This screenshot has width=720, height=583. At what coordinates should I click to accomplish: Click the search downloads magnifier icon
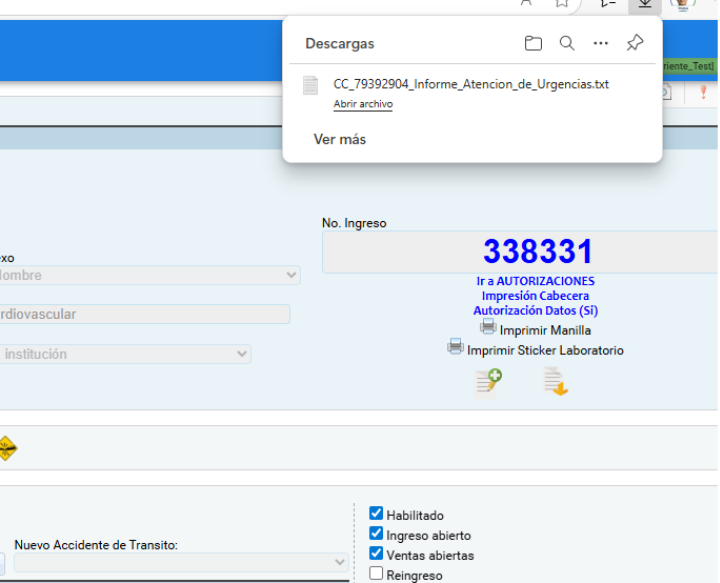[567, 43]
